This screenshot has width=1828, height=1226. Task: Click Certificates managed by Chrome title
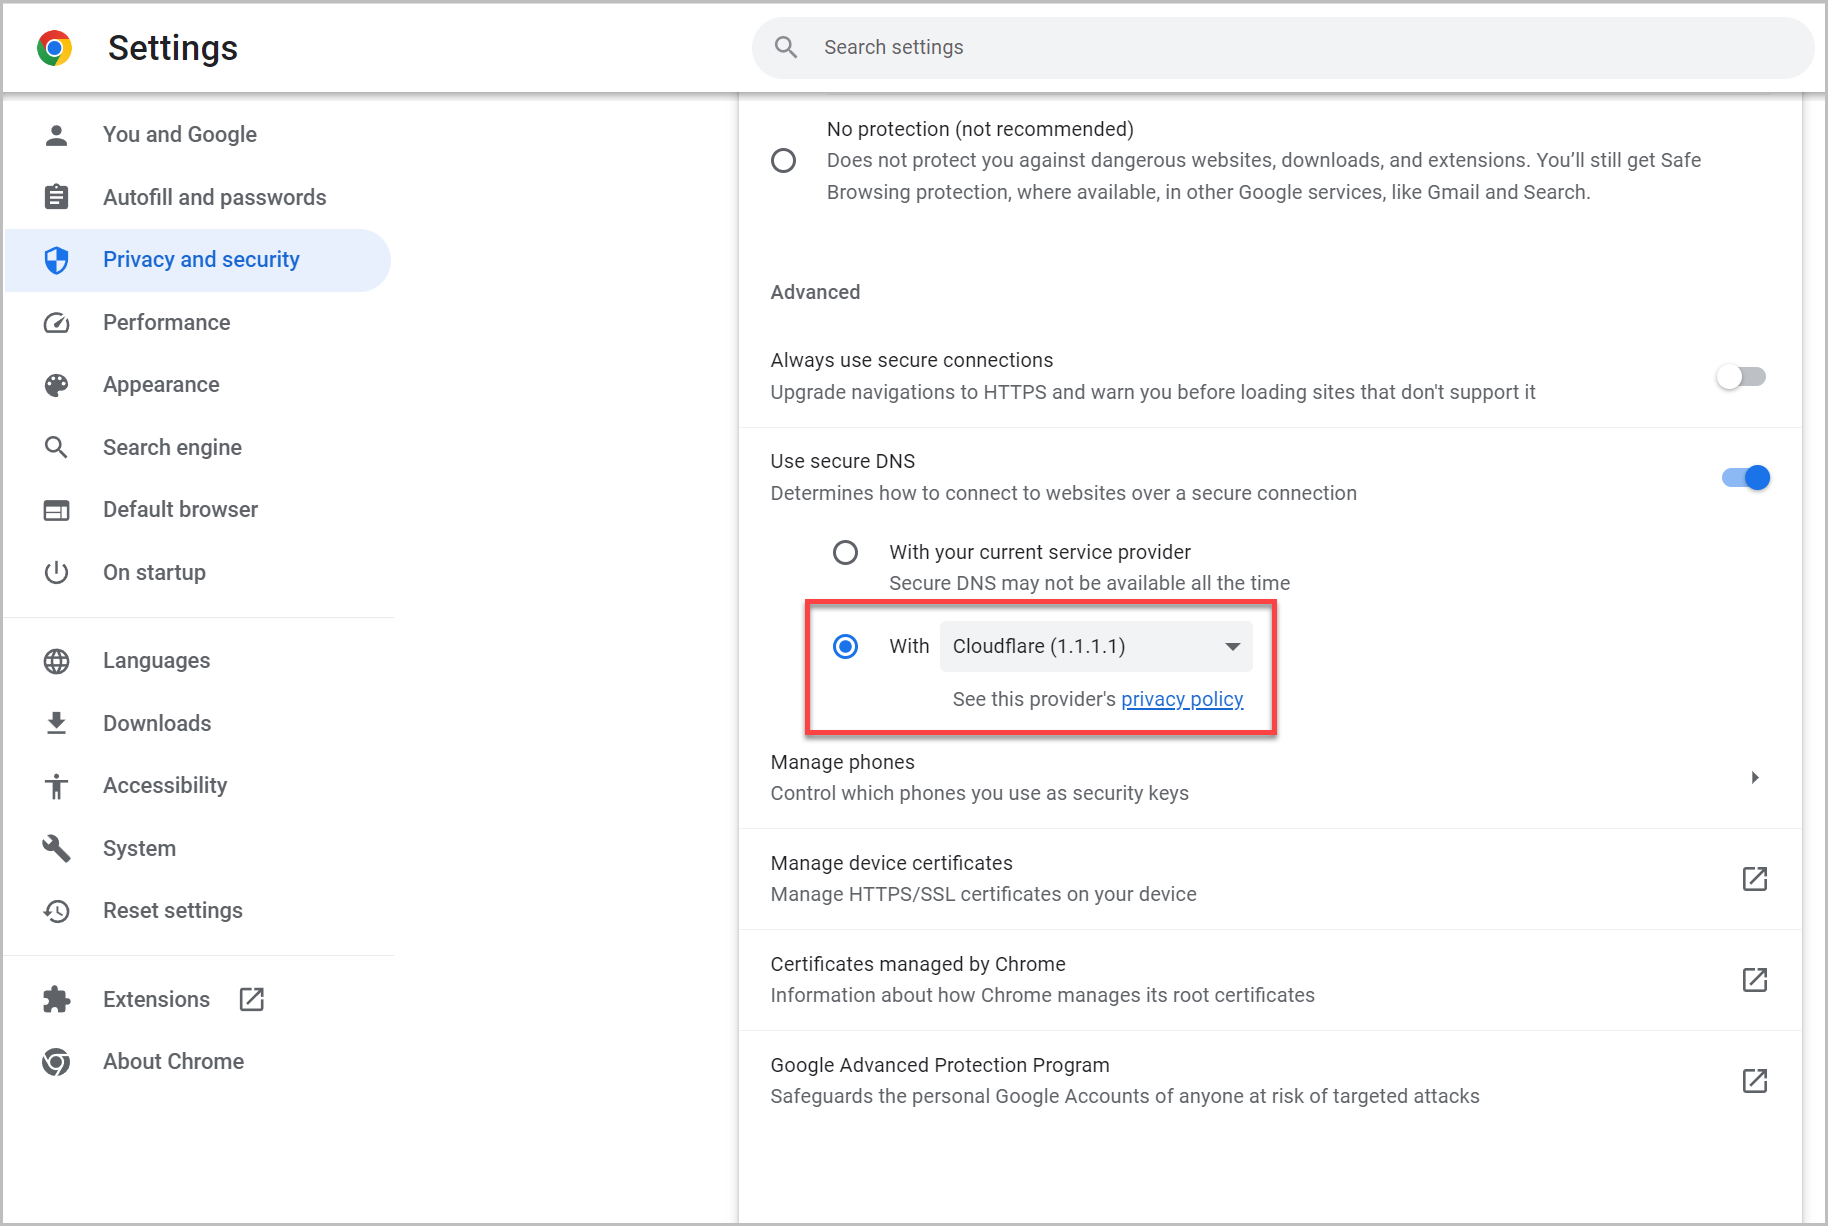[918, 964]
